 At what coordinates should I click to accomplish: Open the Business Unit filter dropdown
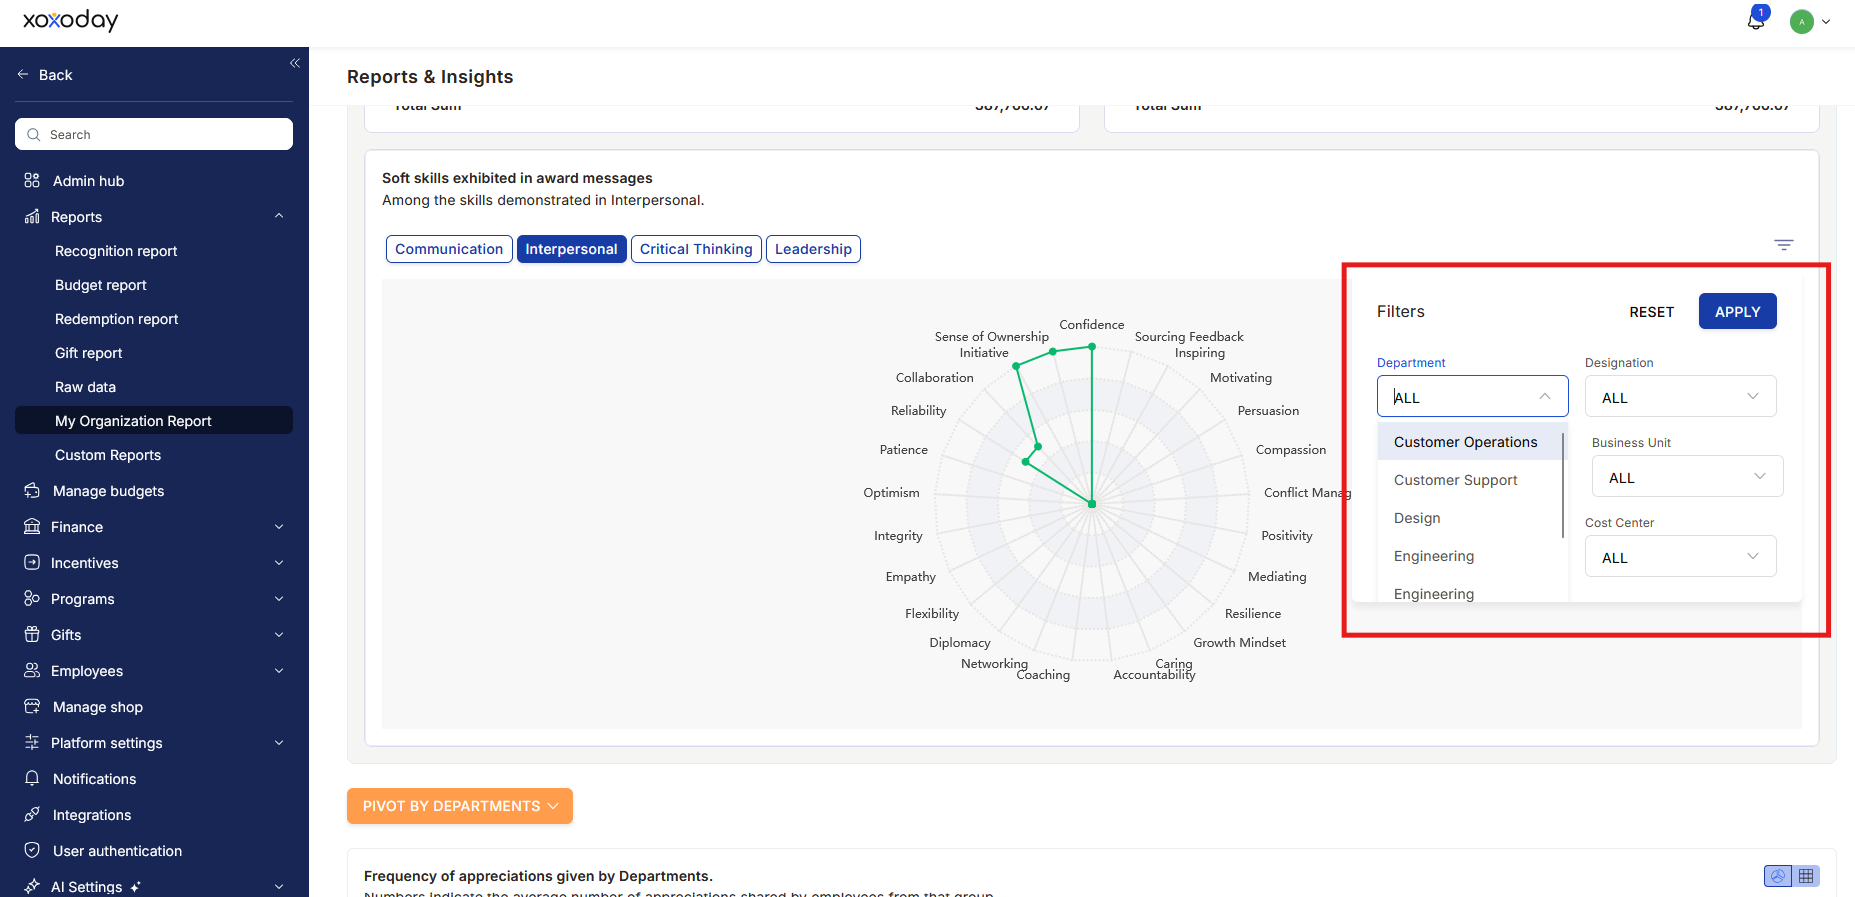(x=1687, y=476)
